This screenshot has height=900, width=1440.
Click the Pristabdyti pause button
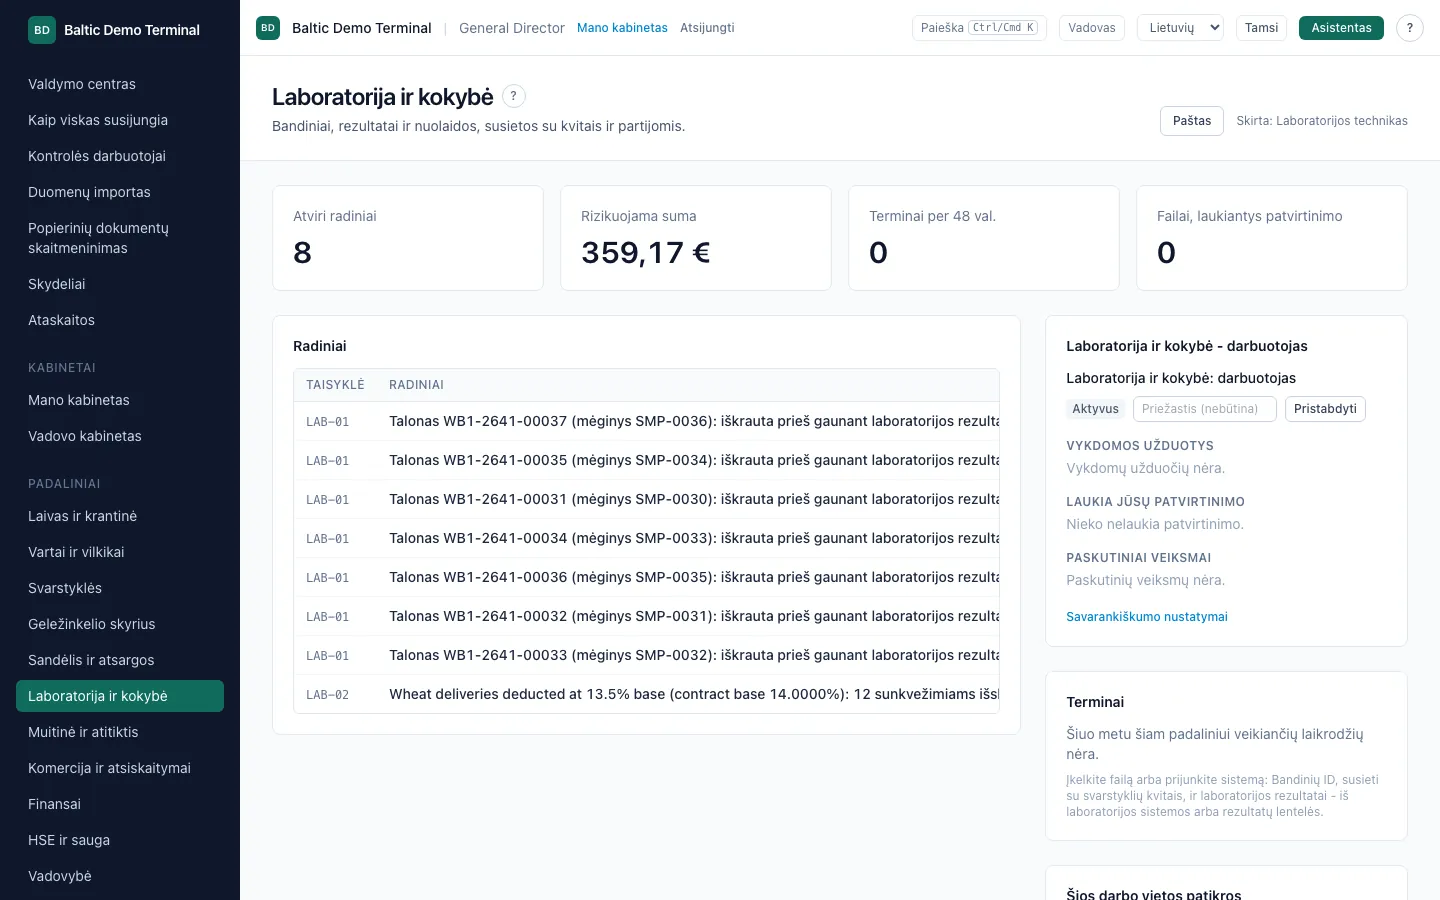[x=1325, y=409]
